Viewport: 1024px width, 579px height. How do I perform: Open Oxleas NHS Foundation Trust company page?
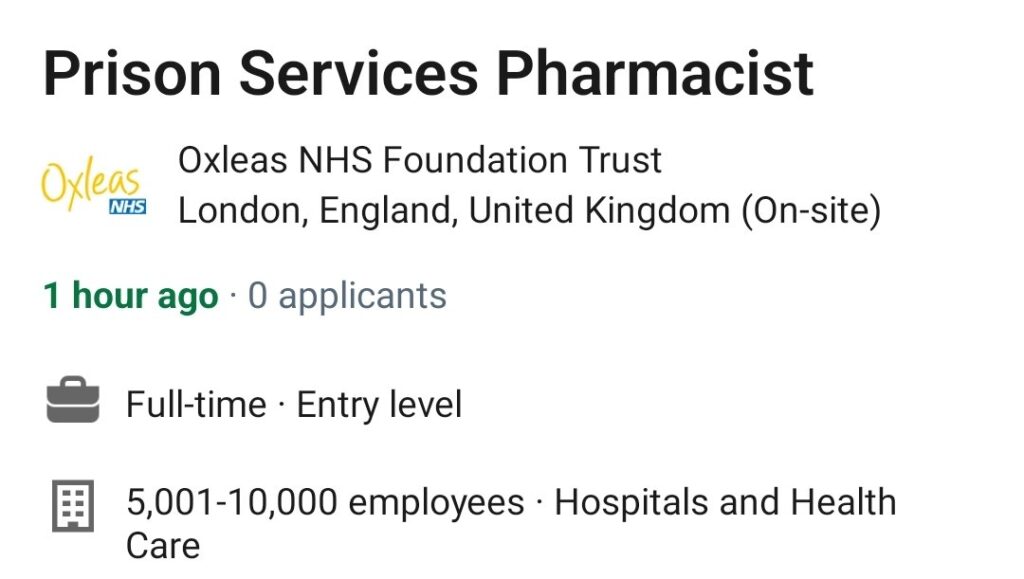pos(420,160)
